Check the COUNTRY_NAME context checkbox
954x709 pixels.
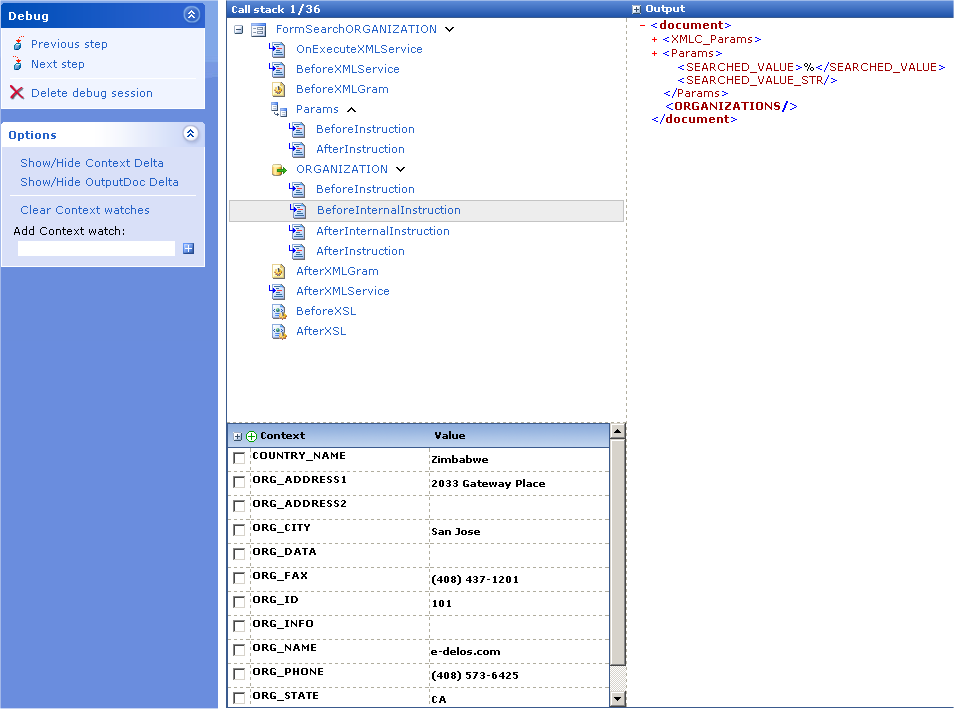click(239, 458)
